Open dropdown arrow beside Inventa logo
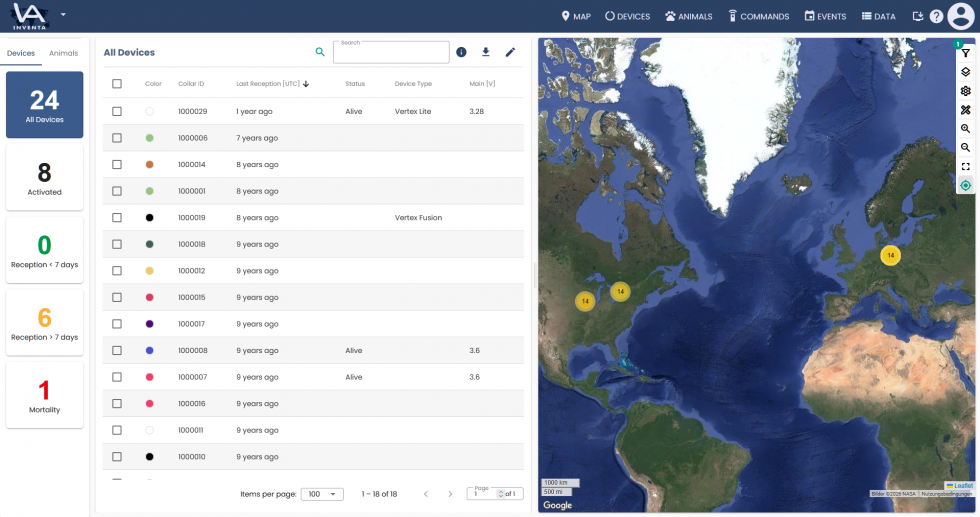Image resolution: width=980 pixels, height=517 pixels. tap(64, 15)
